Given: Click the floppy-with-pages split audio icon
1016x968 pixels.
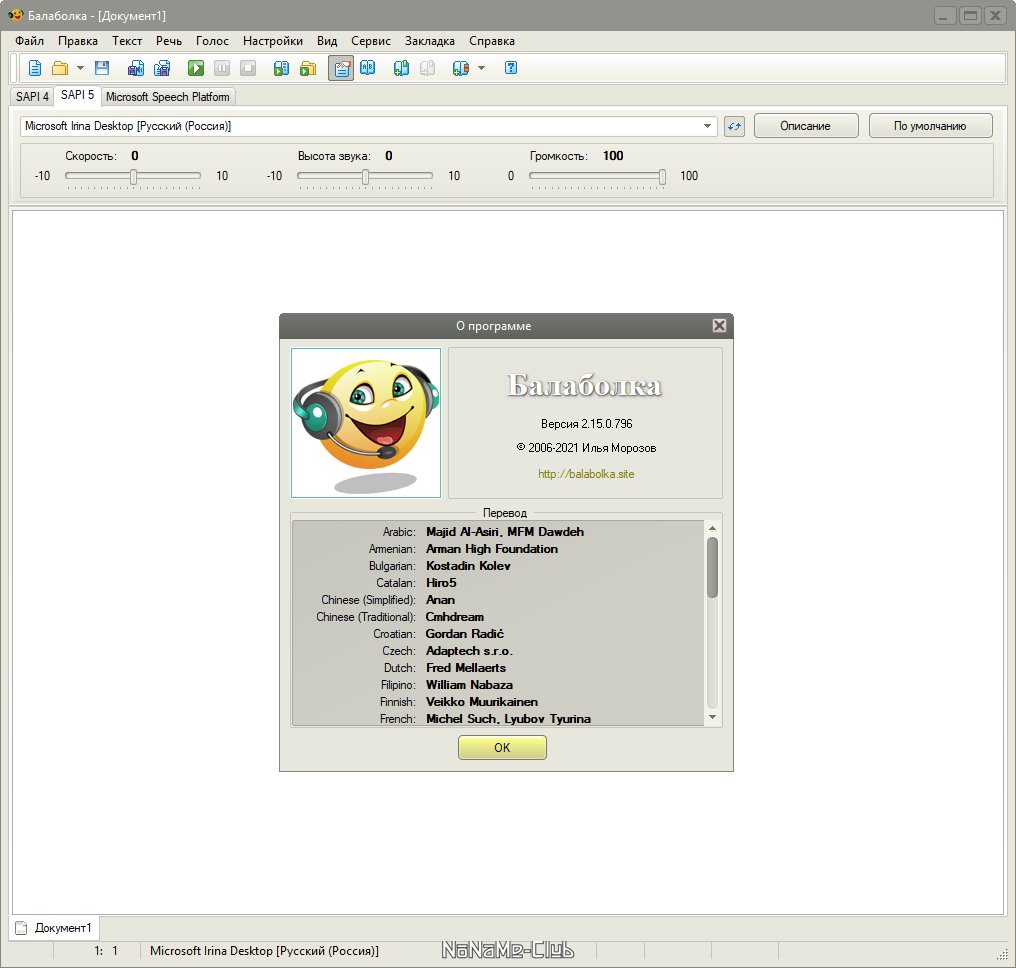Looking at the screenshot, I should tap(162, 68).
